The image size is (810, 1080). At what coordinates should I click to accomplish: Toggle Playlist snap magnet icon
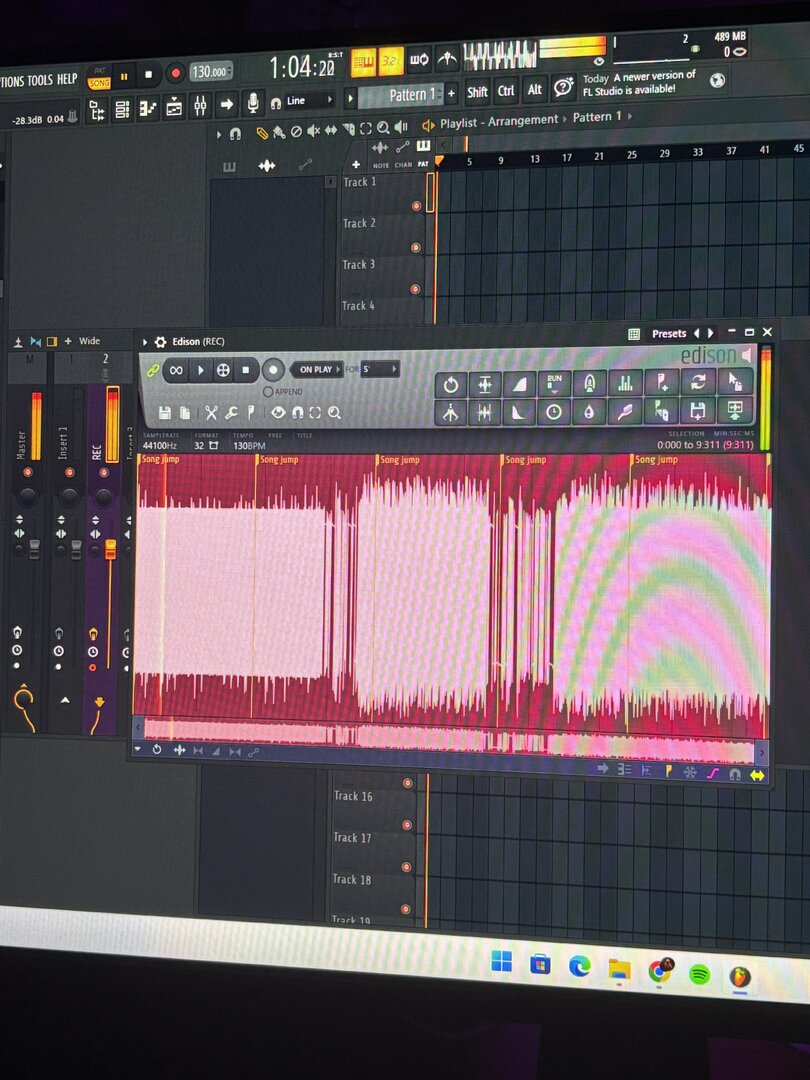(x=235, y=134)
